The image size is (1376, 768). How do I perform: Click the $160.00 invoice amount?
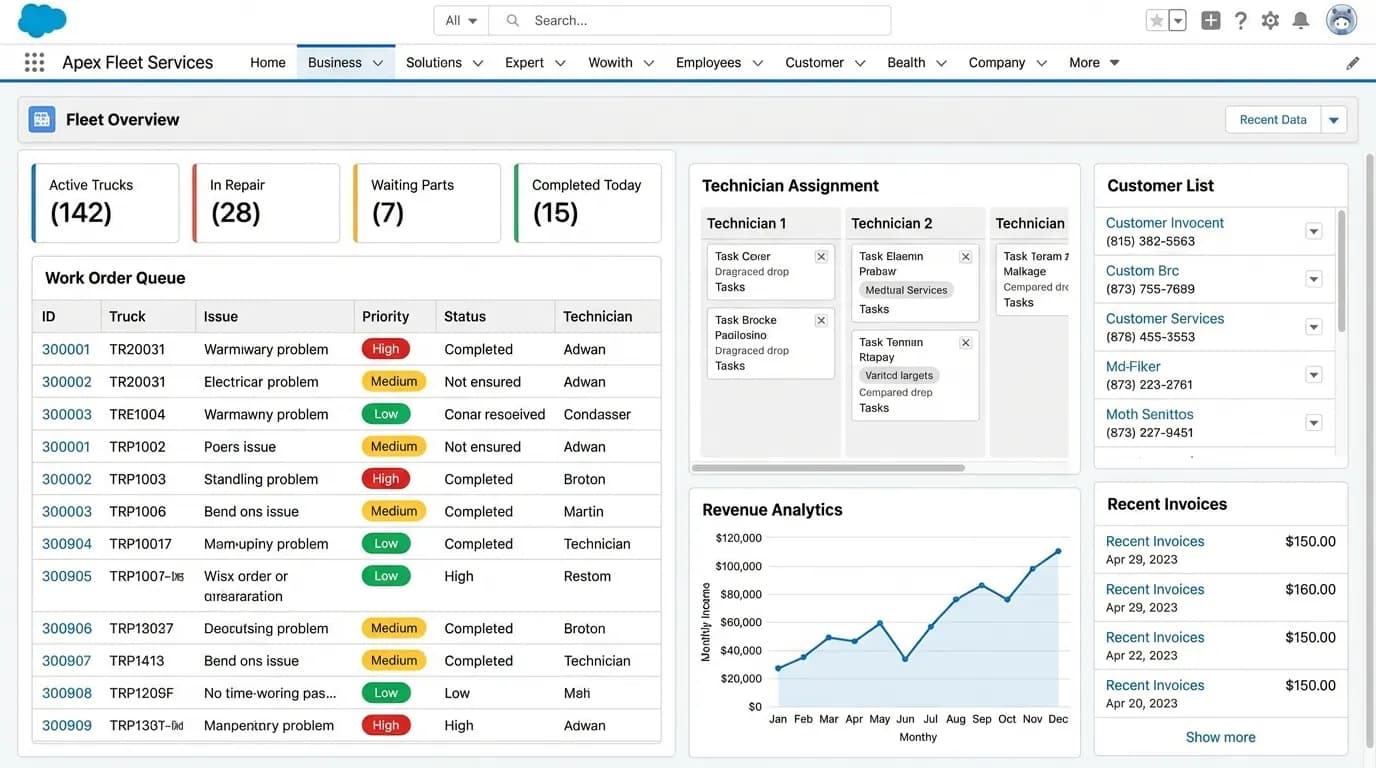[x=1310, y=589]
